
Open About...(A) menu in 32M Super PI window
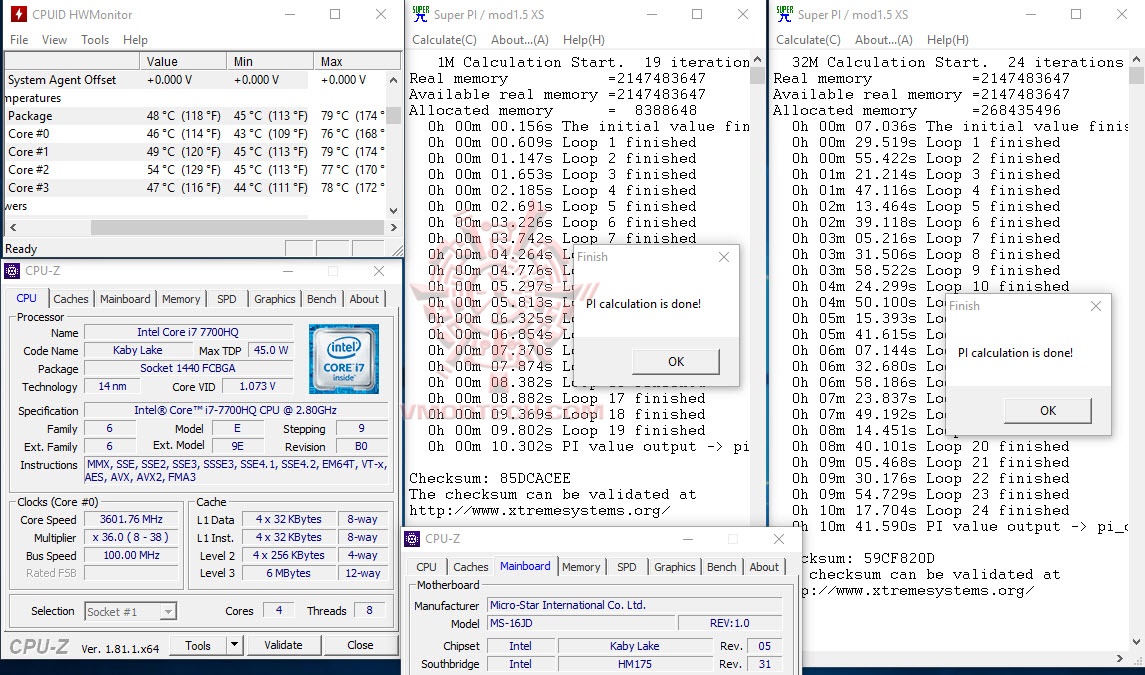[x=884, y=39]
